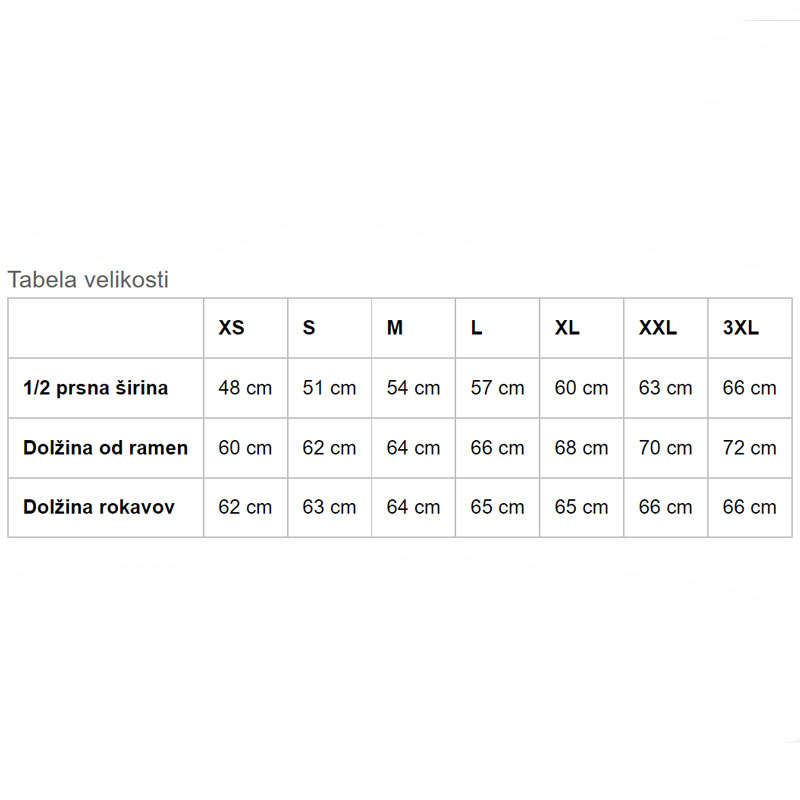800x800 pixels.
Task: Select the XS column header
Action: 231,328
